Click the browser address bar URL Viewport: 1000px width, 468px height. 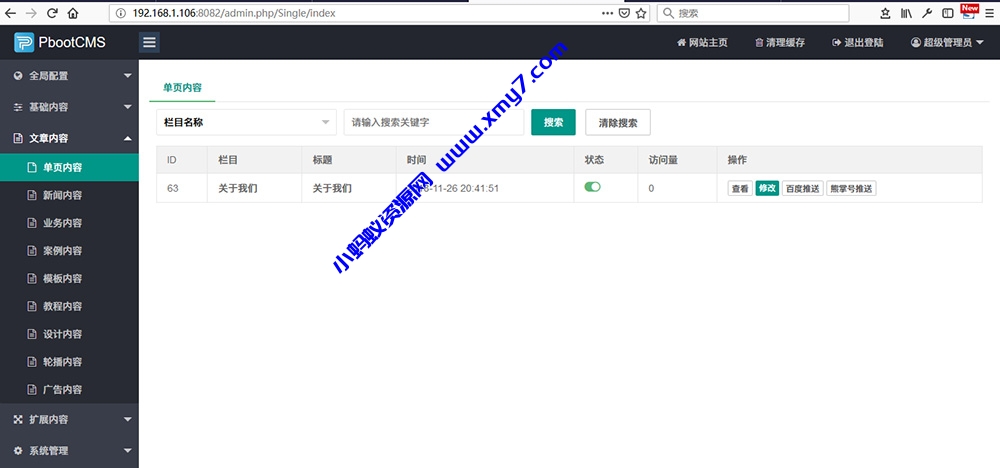[x=234, y=13]
